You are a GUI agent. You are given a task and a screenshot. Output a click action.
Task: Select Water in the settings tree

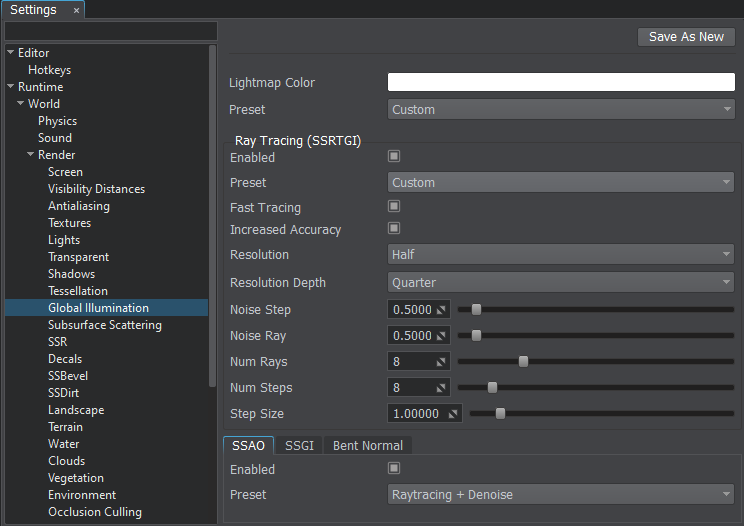tap(64, 444)
